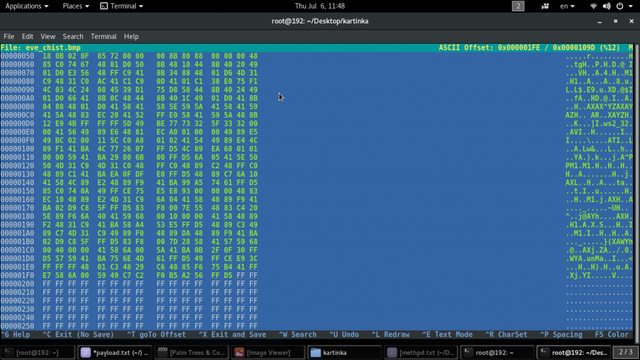The height and width of the screenshot is (360, 640).
Task: Click the ^T goTo Offset label
Action: coord(156,334)
